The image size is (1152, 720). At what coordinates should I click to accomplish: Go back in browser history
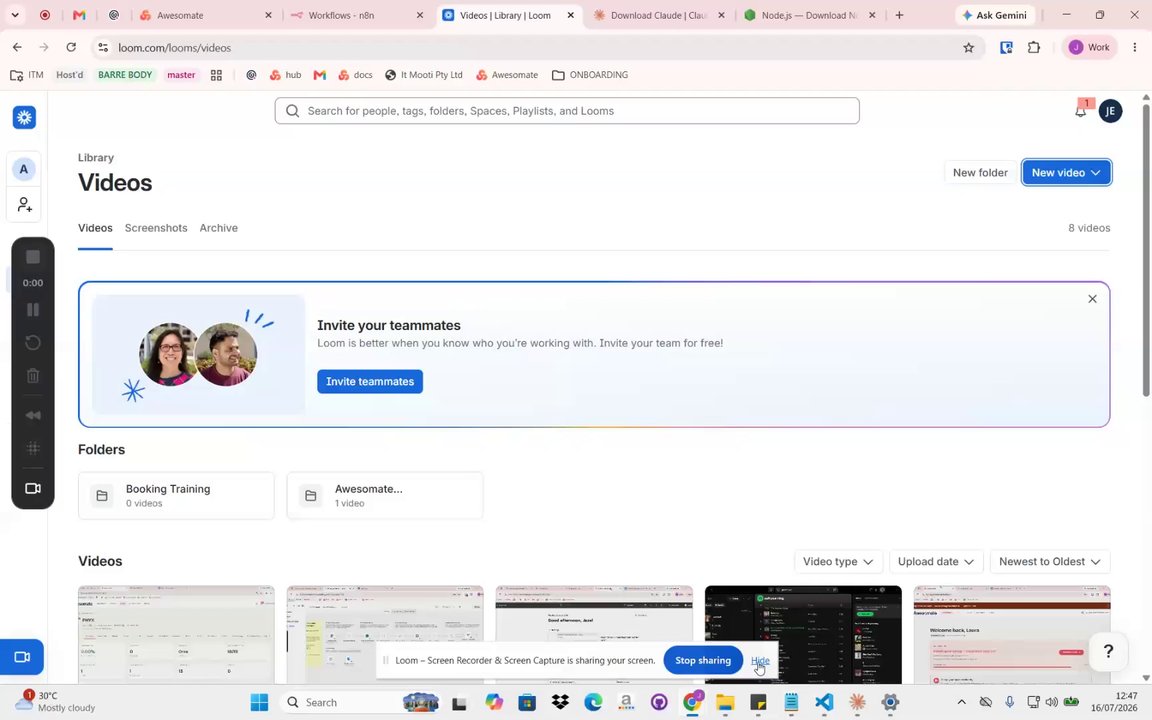coord(17,47)
